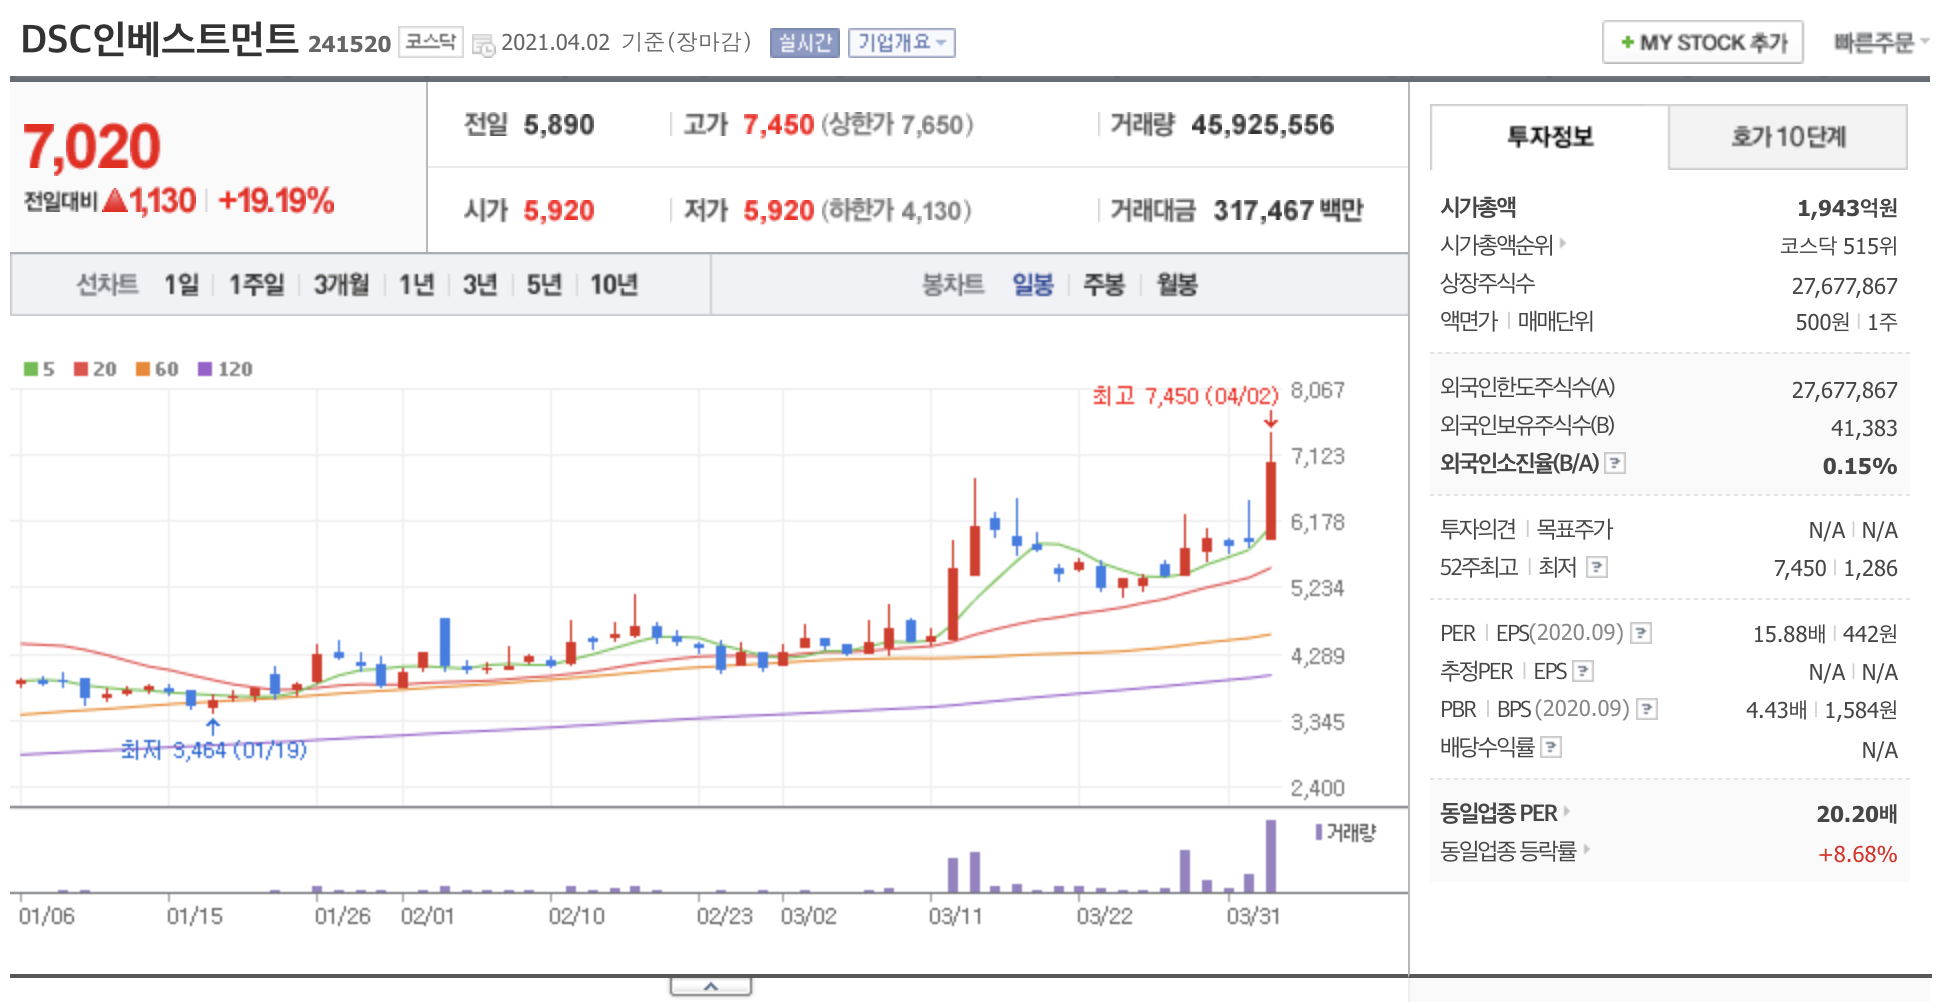Click the +19.19% change value
This screenshot has height=1002, width=1948.
tap(276, 201)
